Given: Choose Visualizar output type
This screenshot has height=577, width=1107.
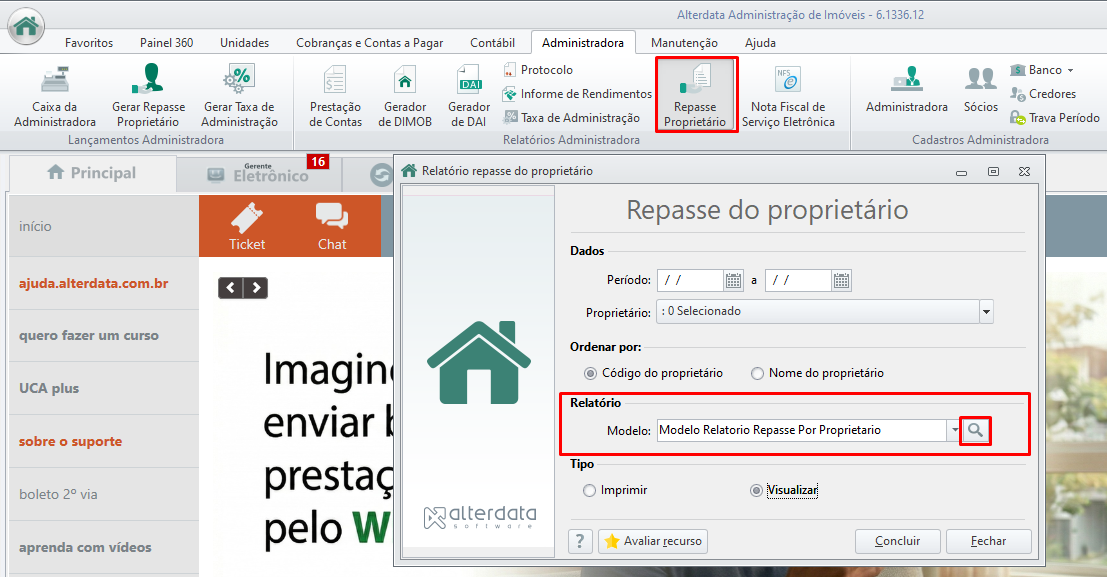Looking at the screenshot, I should tap(784, 490).
